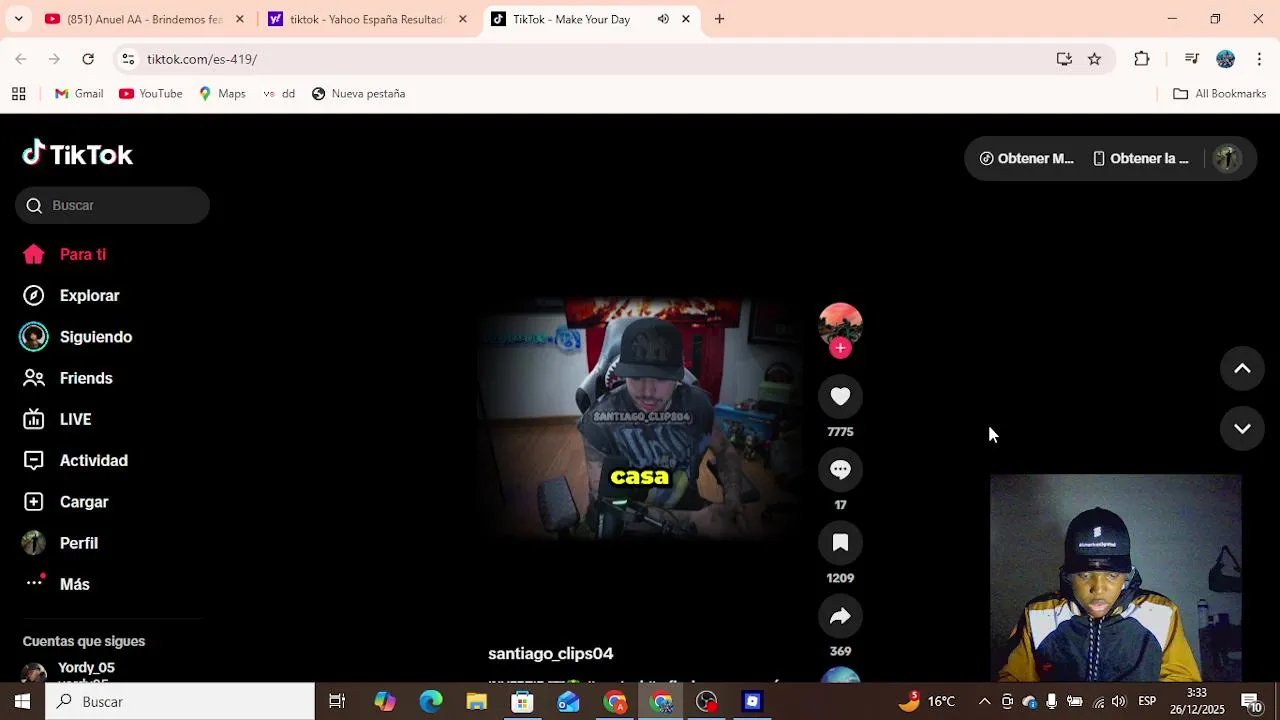Open the All Bookmarks folder
Viewport: 1280px width, 720px height.
[1219, 94]
